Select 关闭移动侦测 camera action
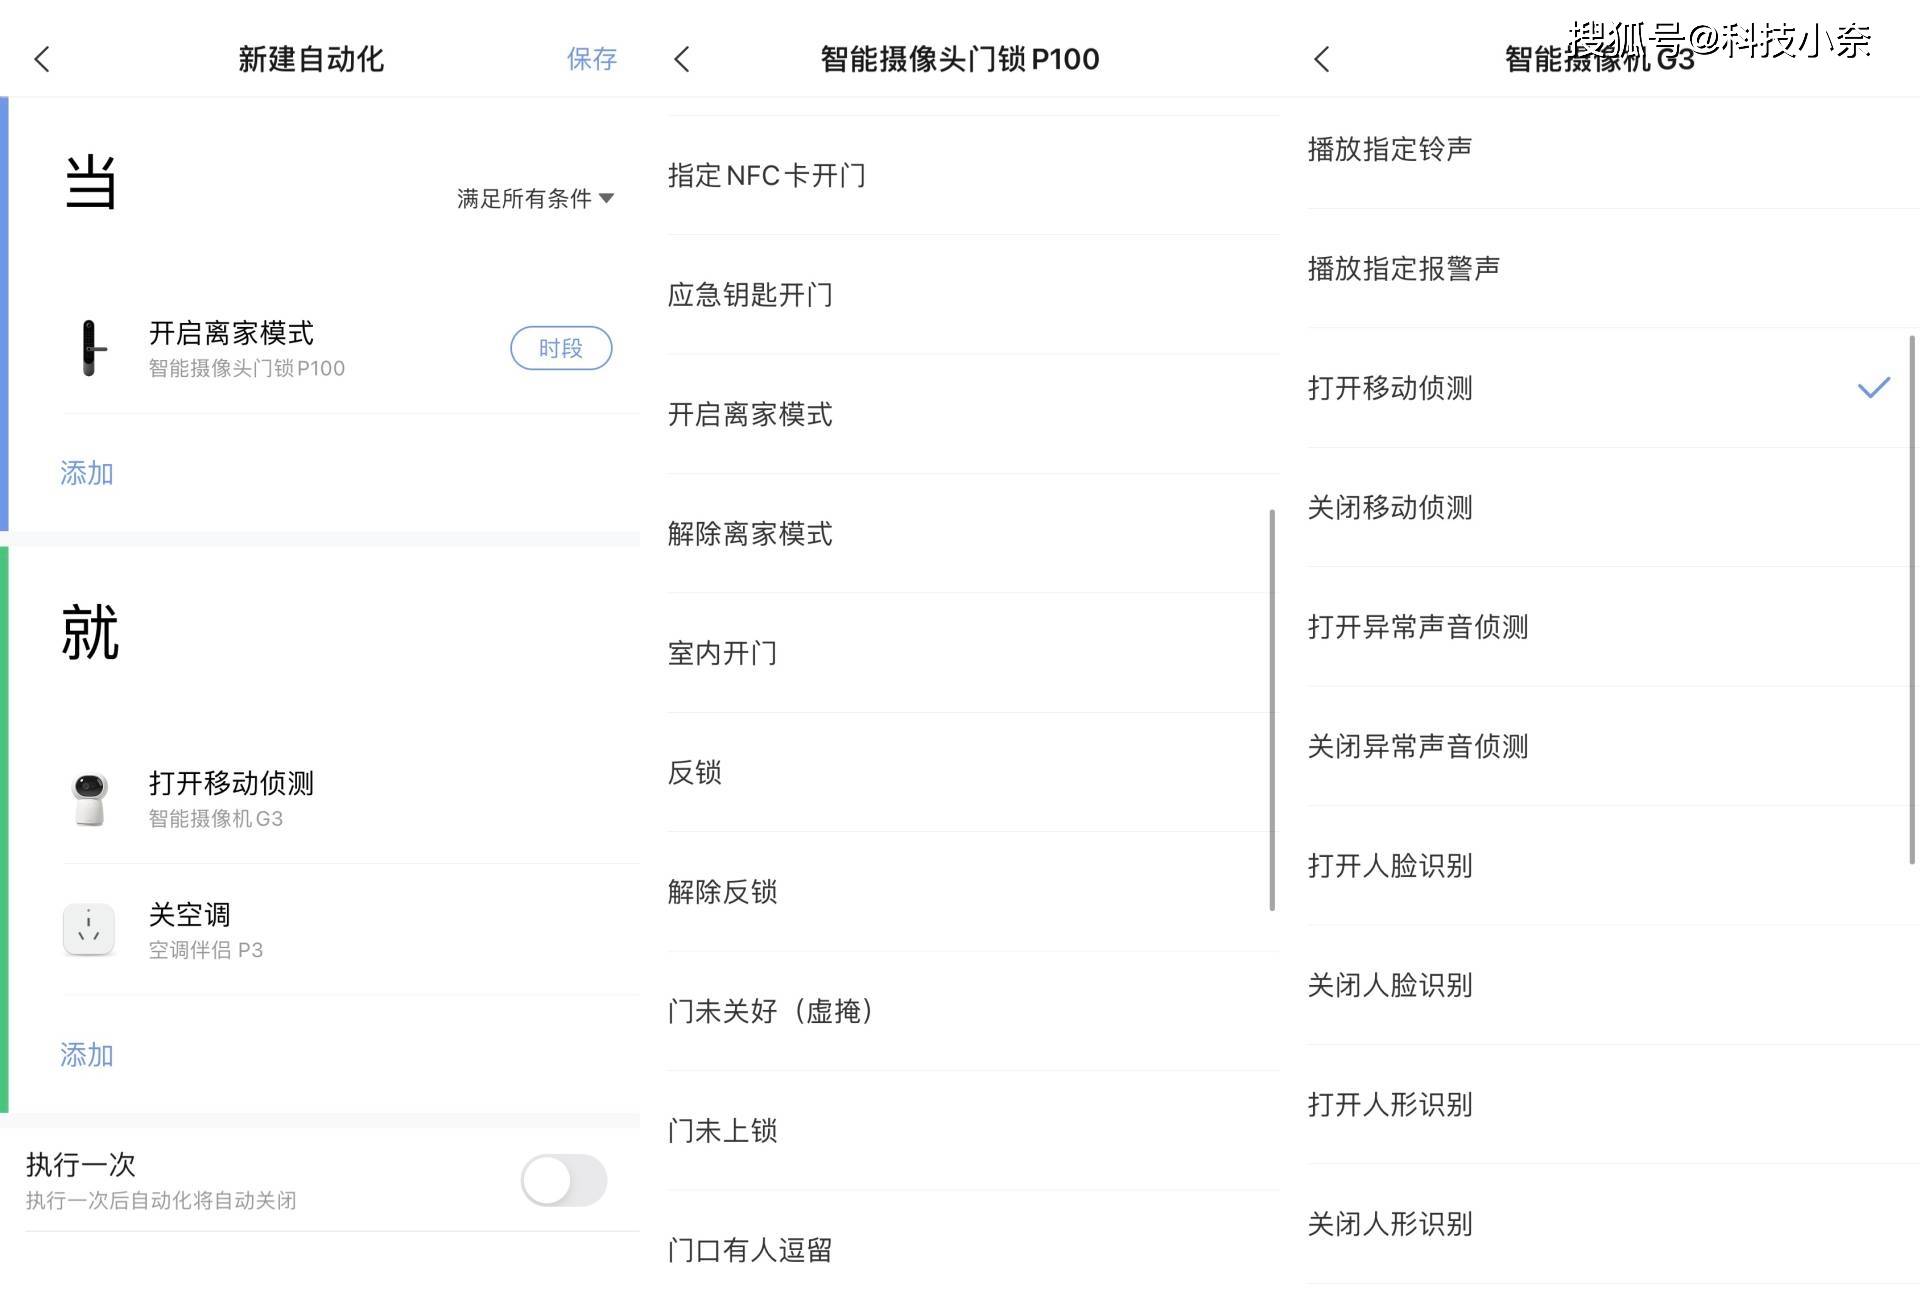The width and height of the screenshot is (1920, 1304). tap(1613, 507)
